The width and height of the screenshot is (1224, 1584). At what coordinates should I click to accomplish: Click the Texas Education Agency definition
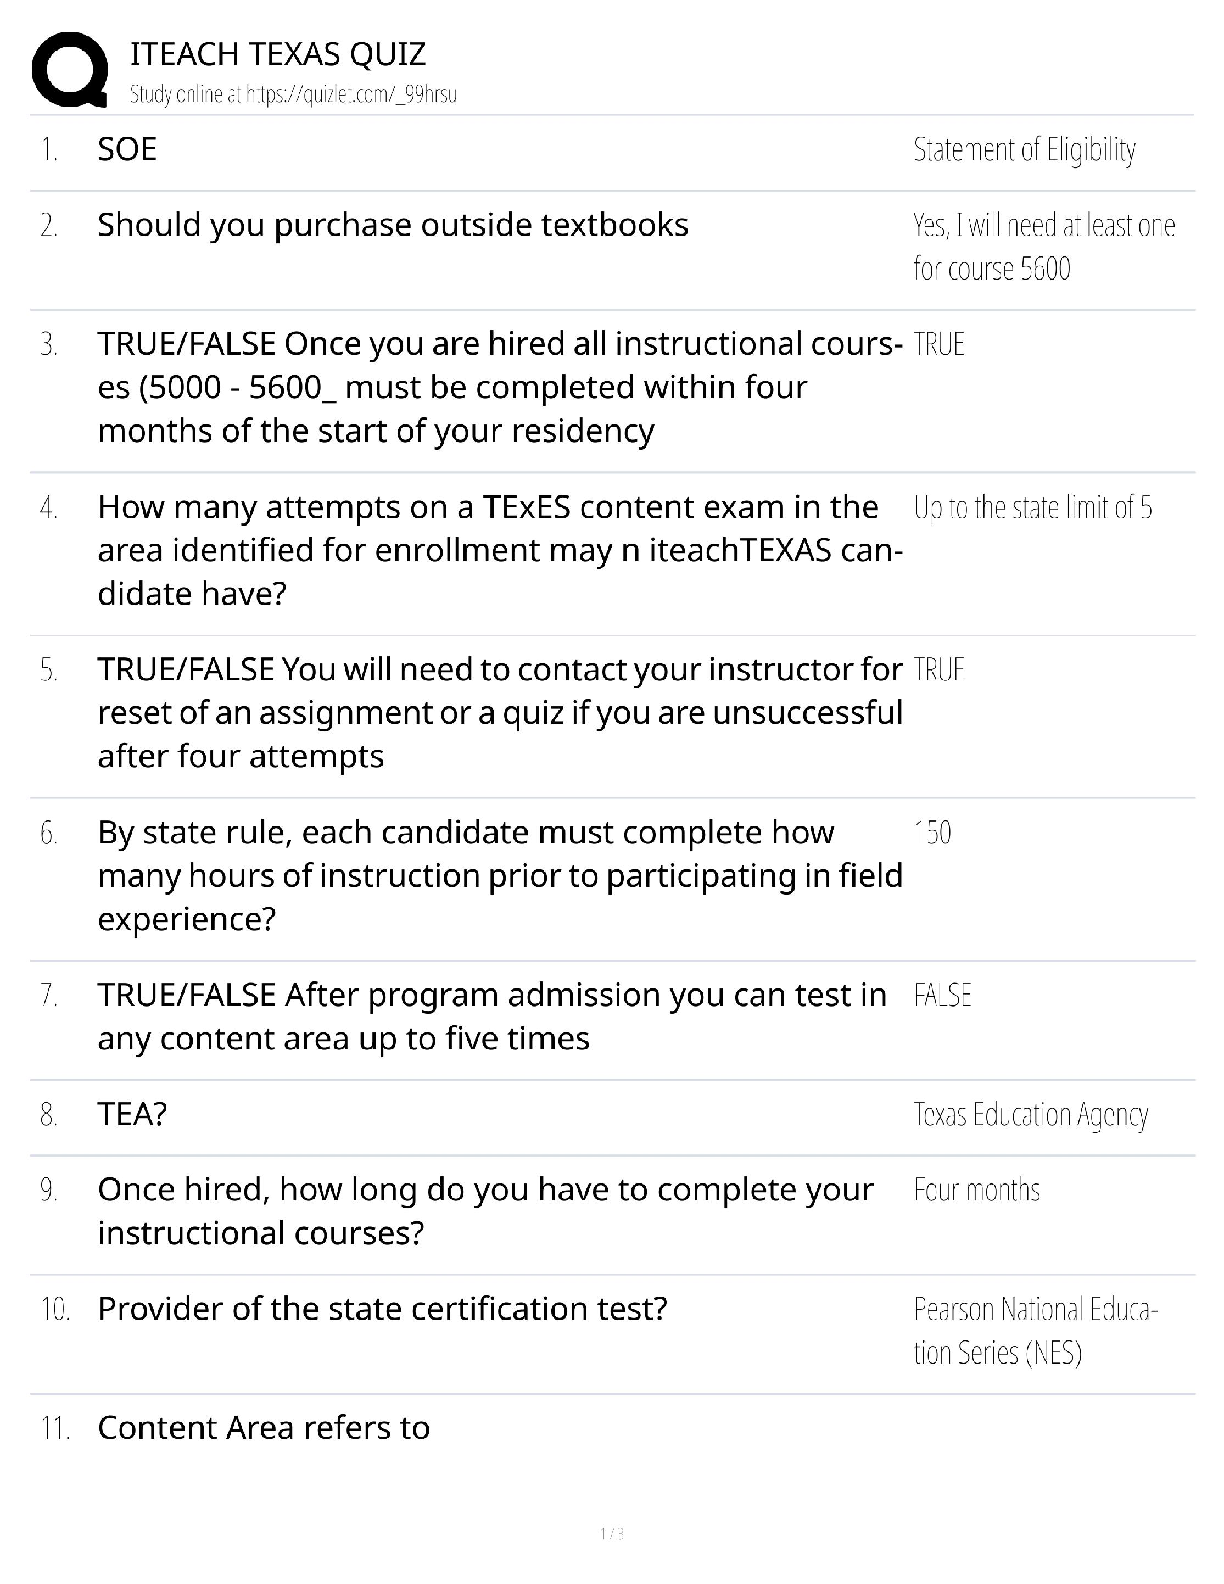tap(1030, 1115)
